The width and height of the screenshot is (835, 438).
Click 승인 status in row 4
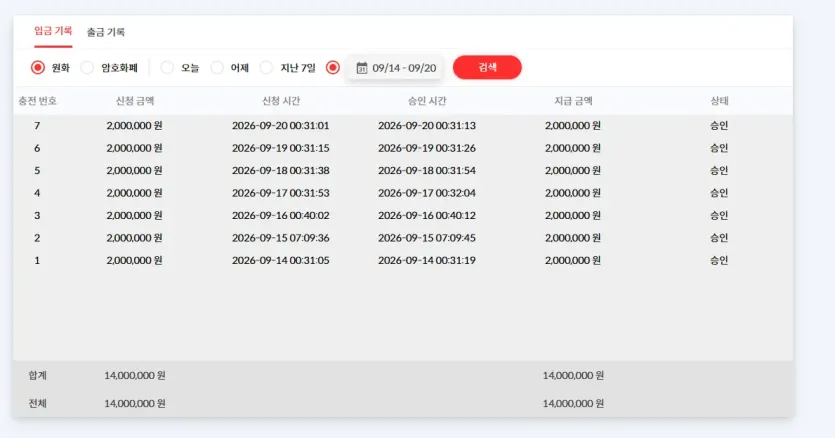pyautogui.click(x=719, y=193)
